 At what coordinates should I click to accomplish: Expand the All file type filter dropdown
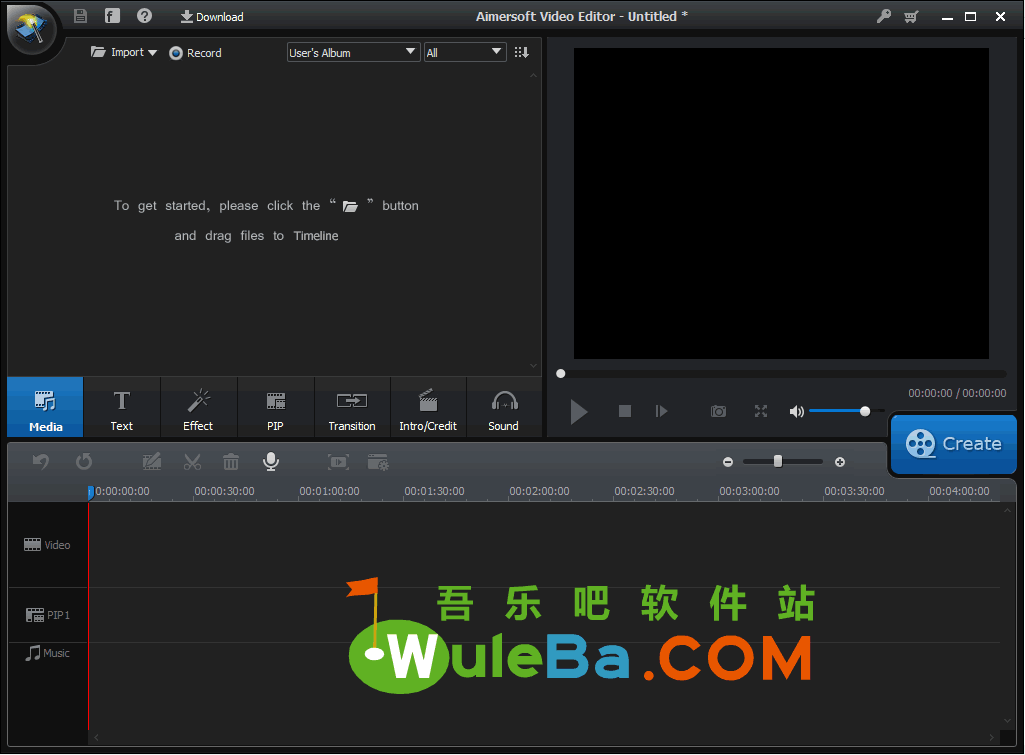click(465, 52)
